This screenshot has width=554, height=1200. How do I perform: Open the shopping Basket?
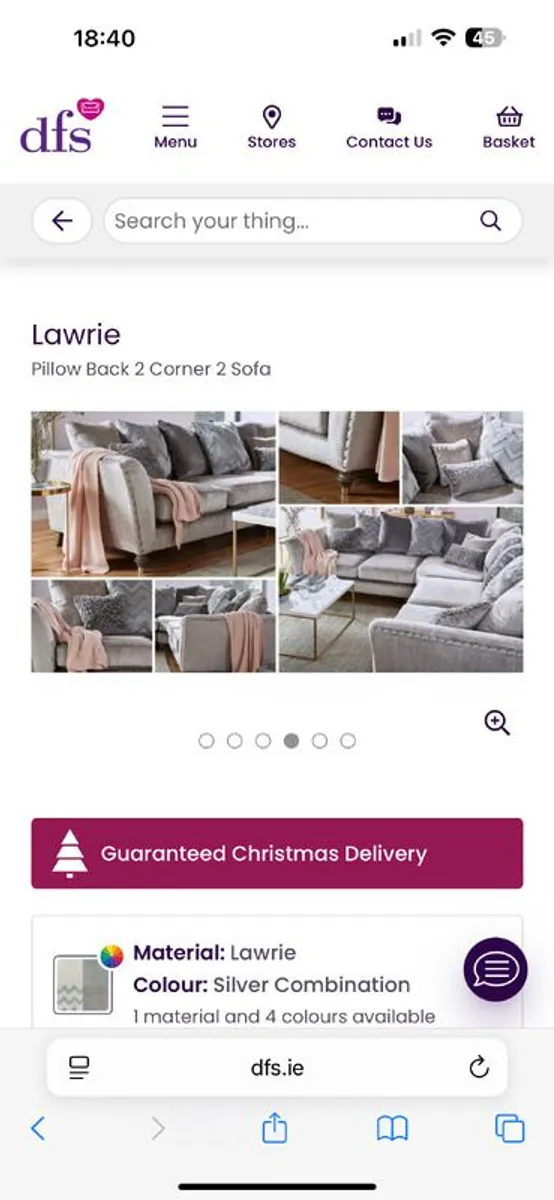(x=509, y=116)
